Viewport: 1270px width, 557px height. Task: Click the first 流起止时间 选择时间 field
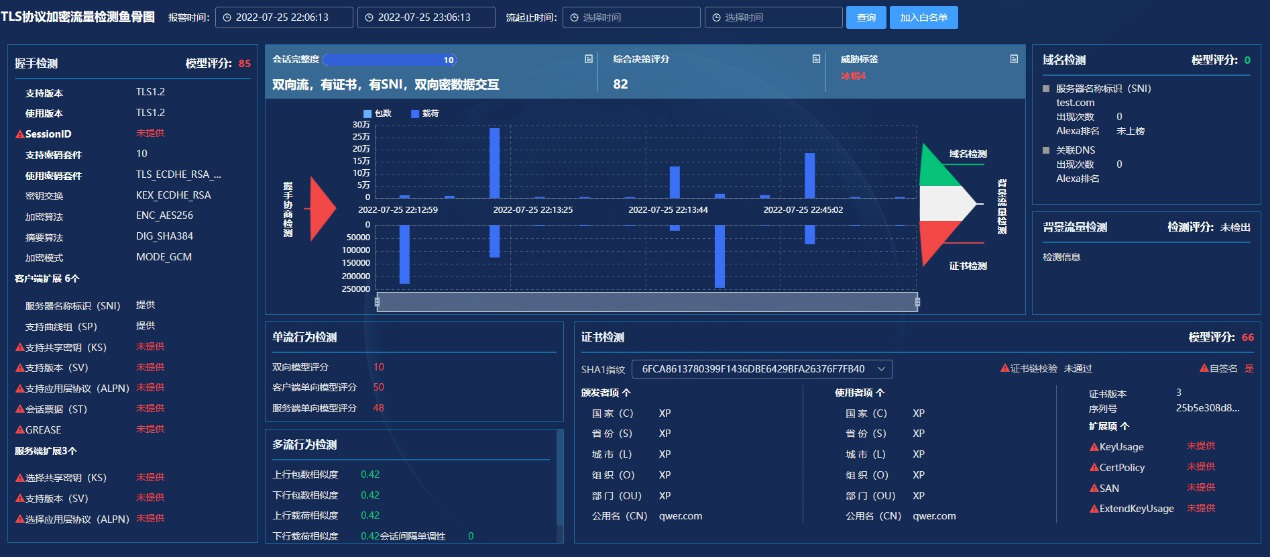(631, 17)
